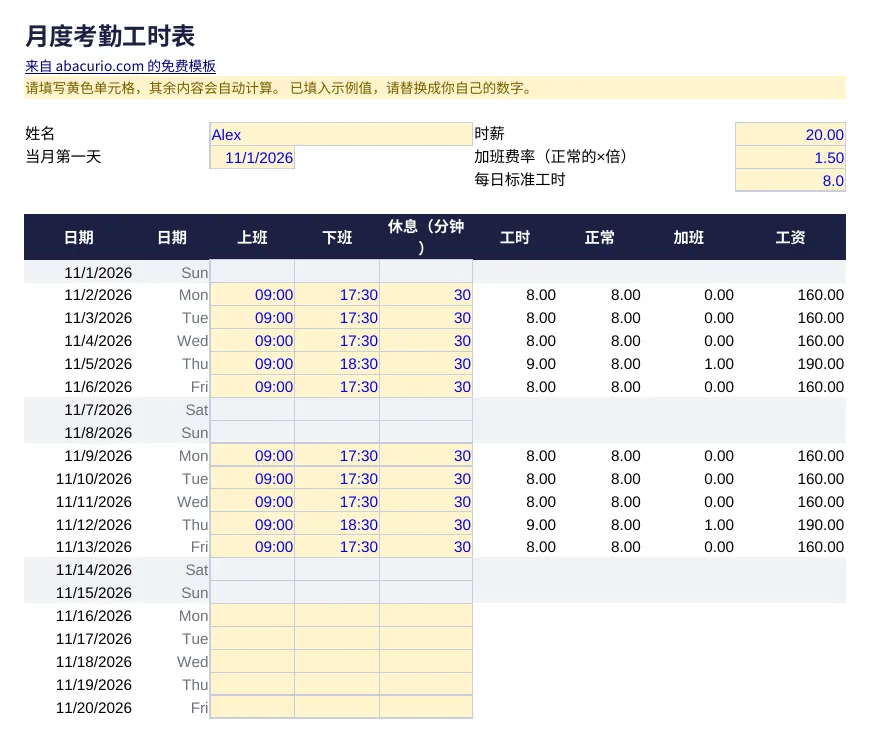Select the break minutes cell for 11/3/2026
870x743 pixels.
tap(426, 318)
